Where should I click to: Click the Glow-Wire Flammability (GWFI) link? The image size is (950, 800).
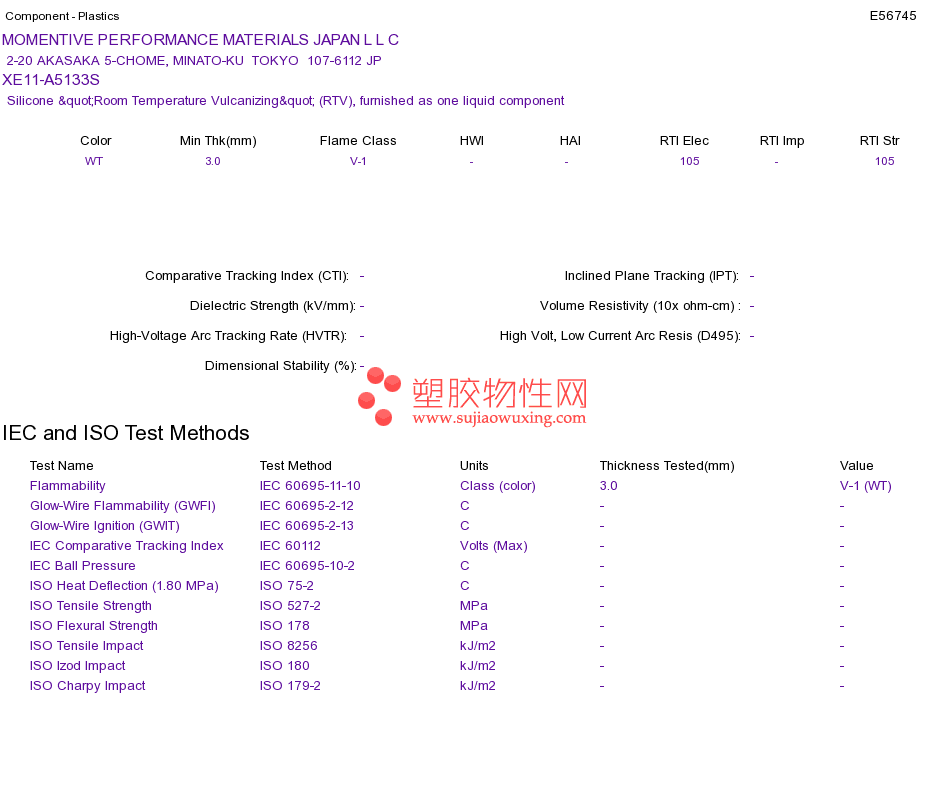(122, 506)
